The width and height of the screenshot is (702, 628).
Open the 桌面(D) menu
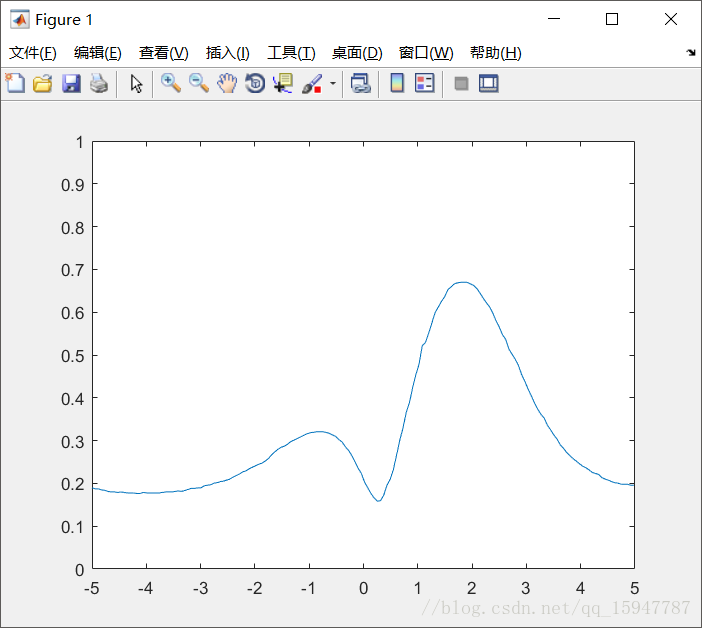pyautogui.click(x=357, y=53)
